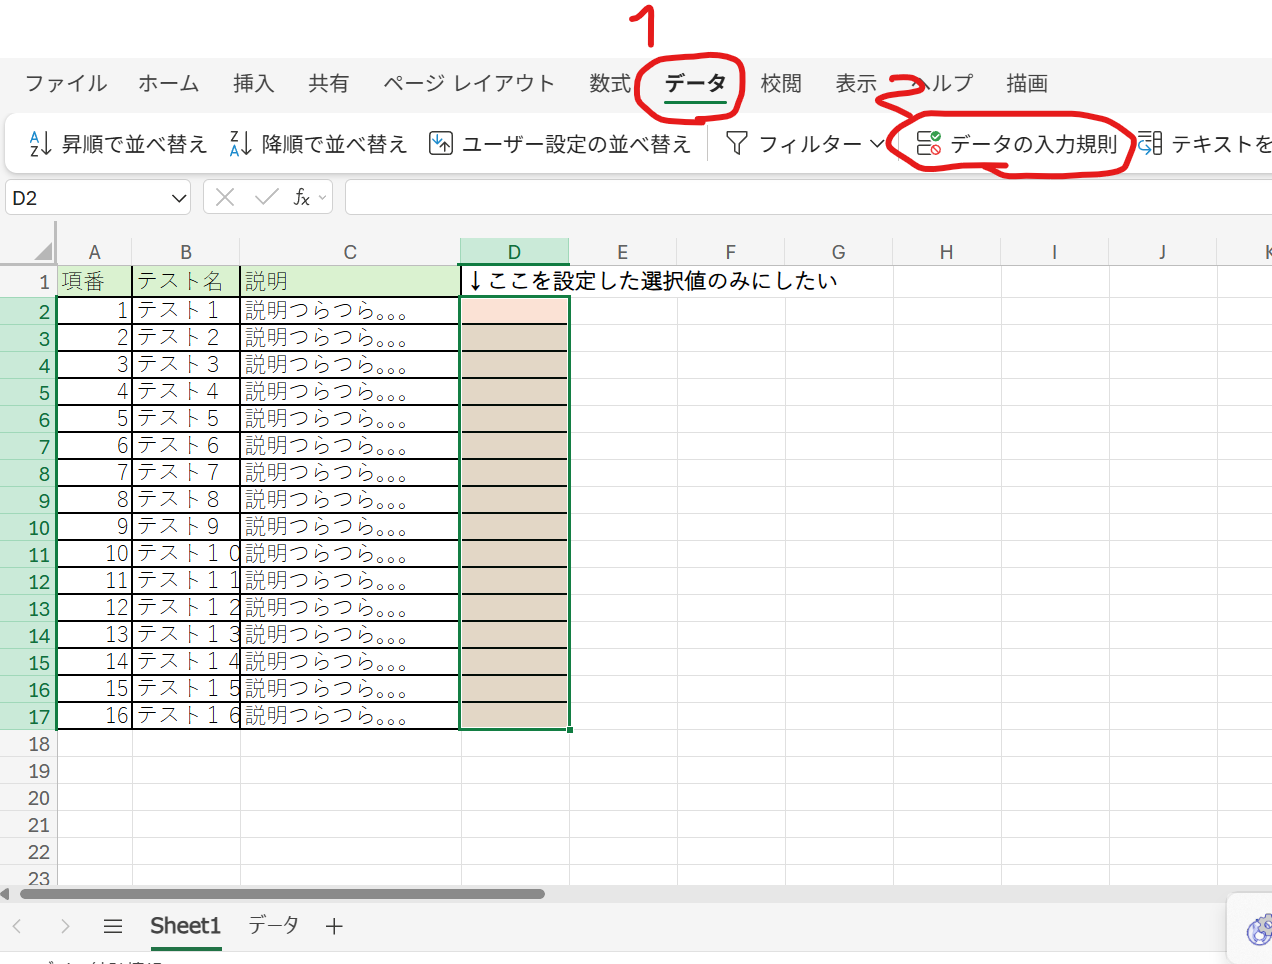Image resolution: width=1272 pixels, height=964 pixels.
Task: Switch to the 表示 tab
Action: point(856,84)
